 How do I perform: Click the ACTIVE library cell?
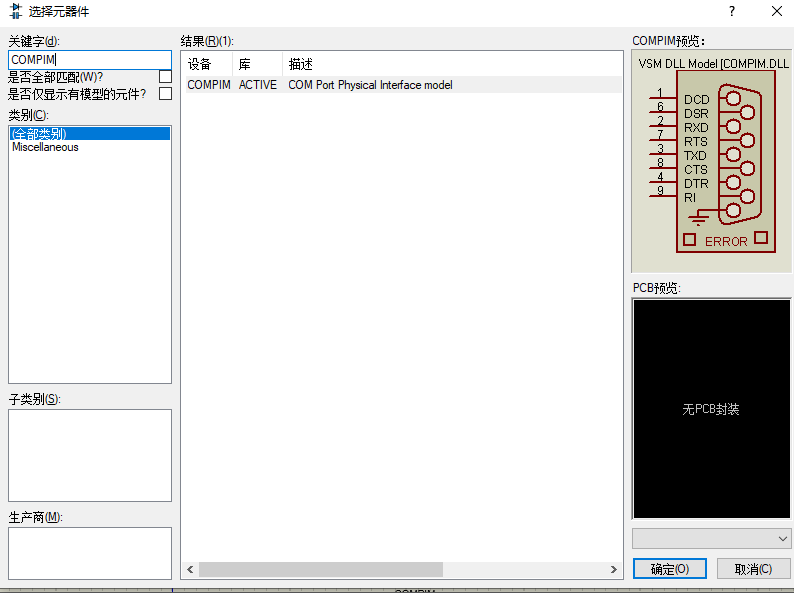(x=258, y=85)
